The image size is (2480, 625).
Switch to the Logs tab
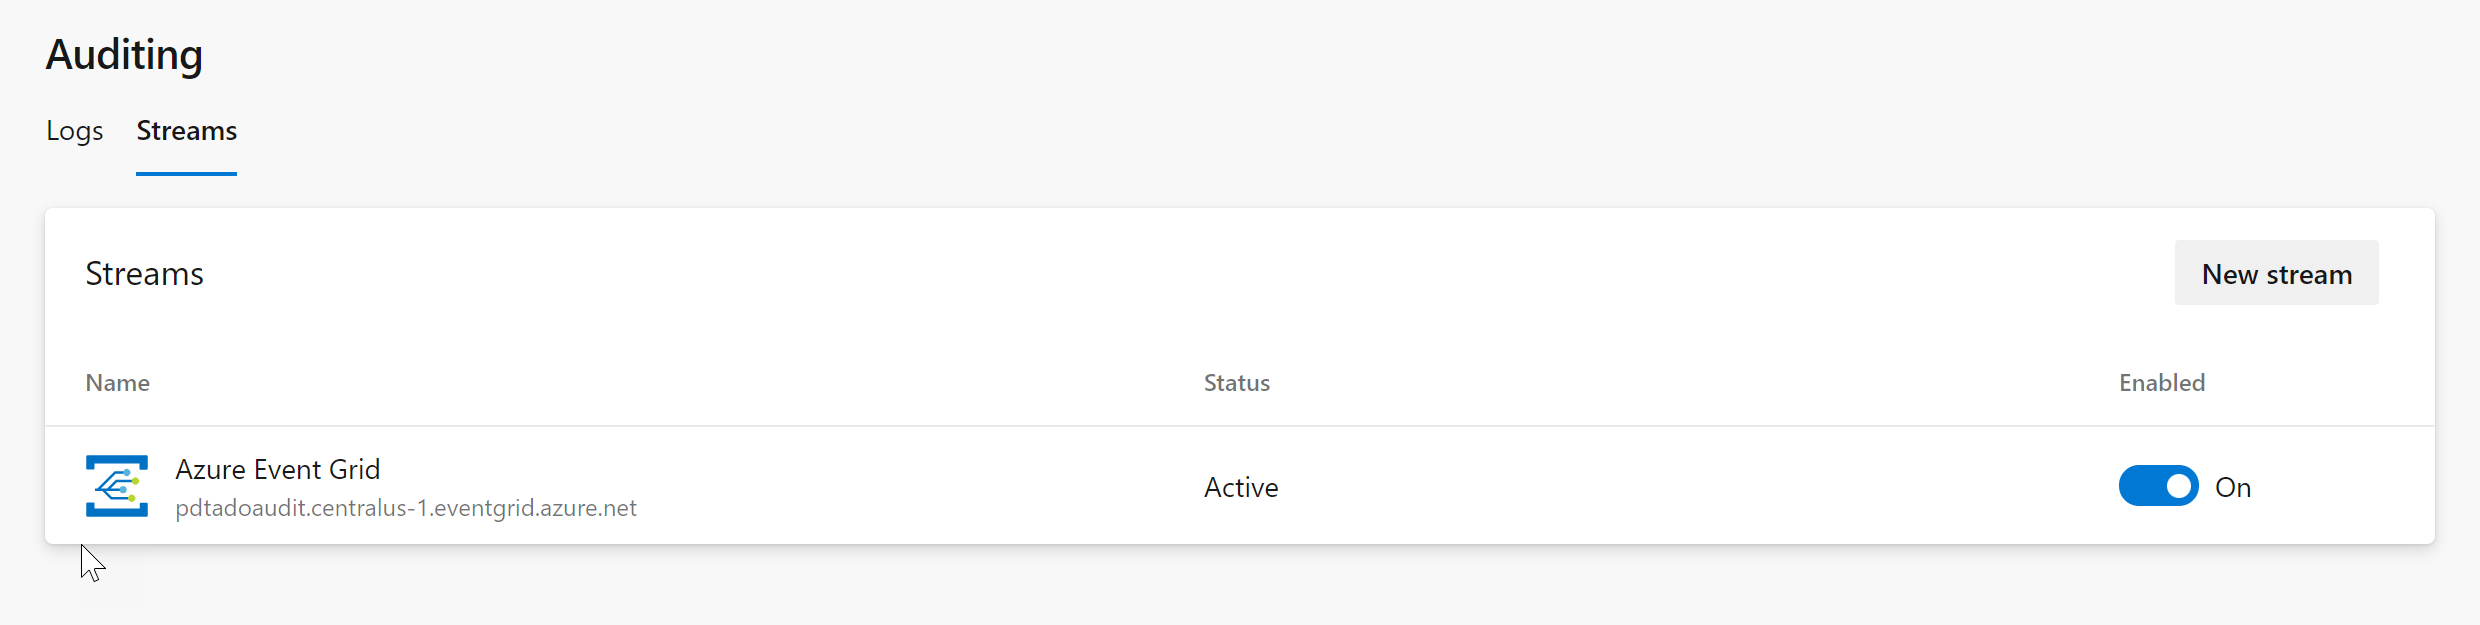[x=75, y=131]
